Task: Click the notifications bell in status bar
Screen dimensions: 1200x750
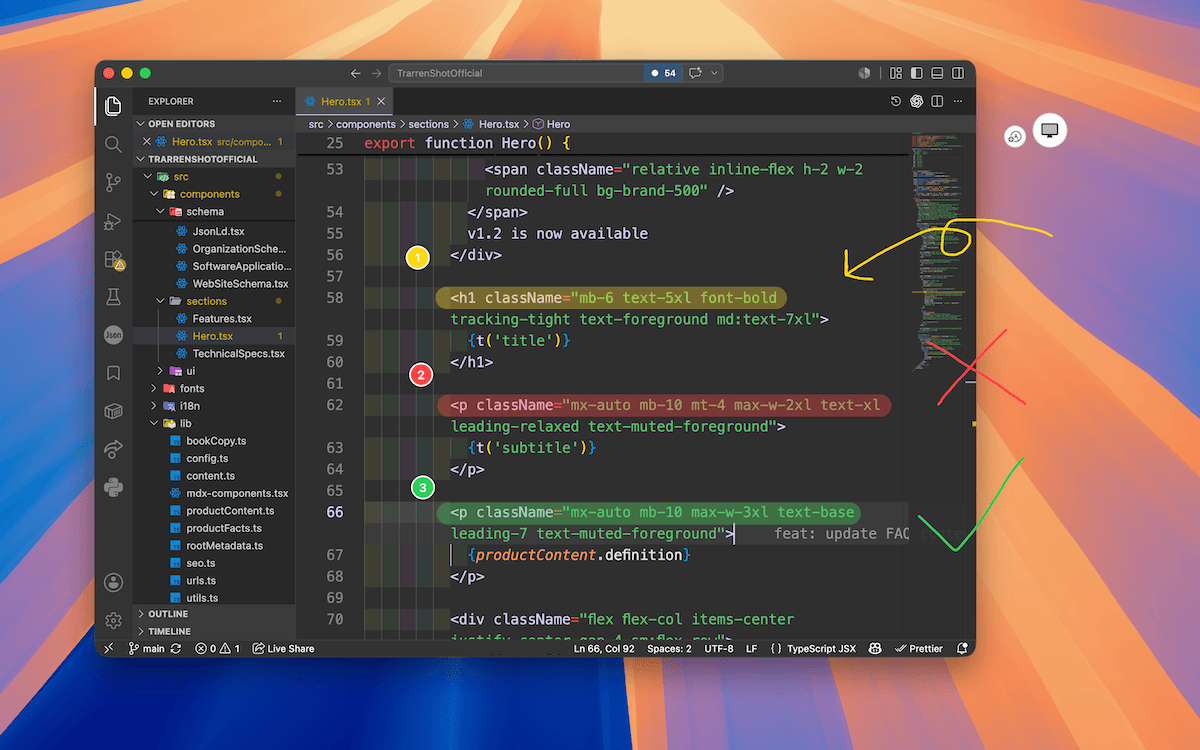Action: 962,648
